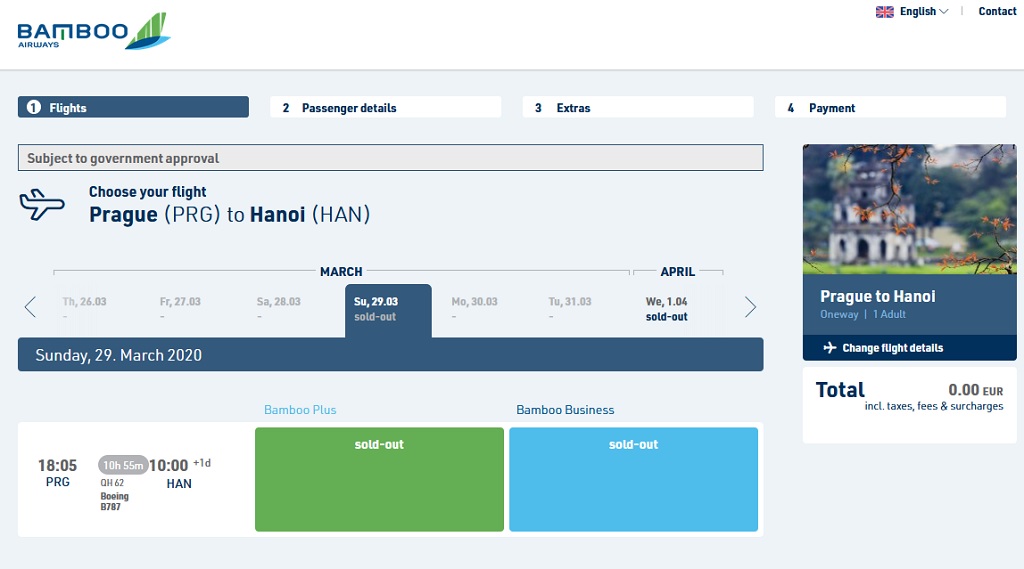This screenshot has height=569, width=1024.
Task: Click the Boeing B787 aircraft label
Action: pos(114,501)
